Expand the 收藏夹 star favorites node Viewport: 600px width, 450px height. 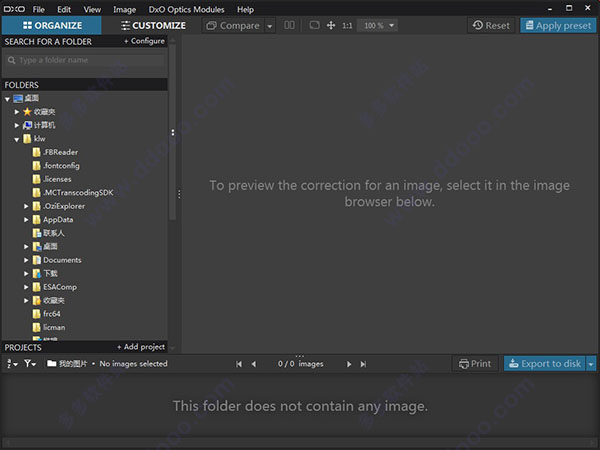[17, 112]
